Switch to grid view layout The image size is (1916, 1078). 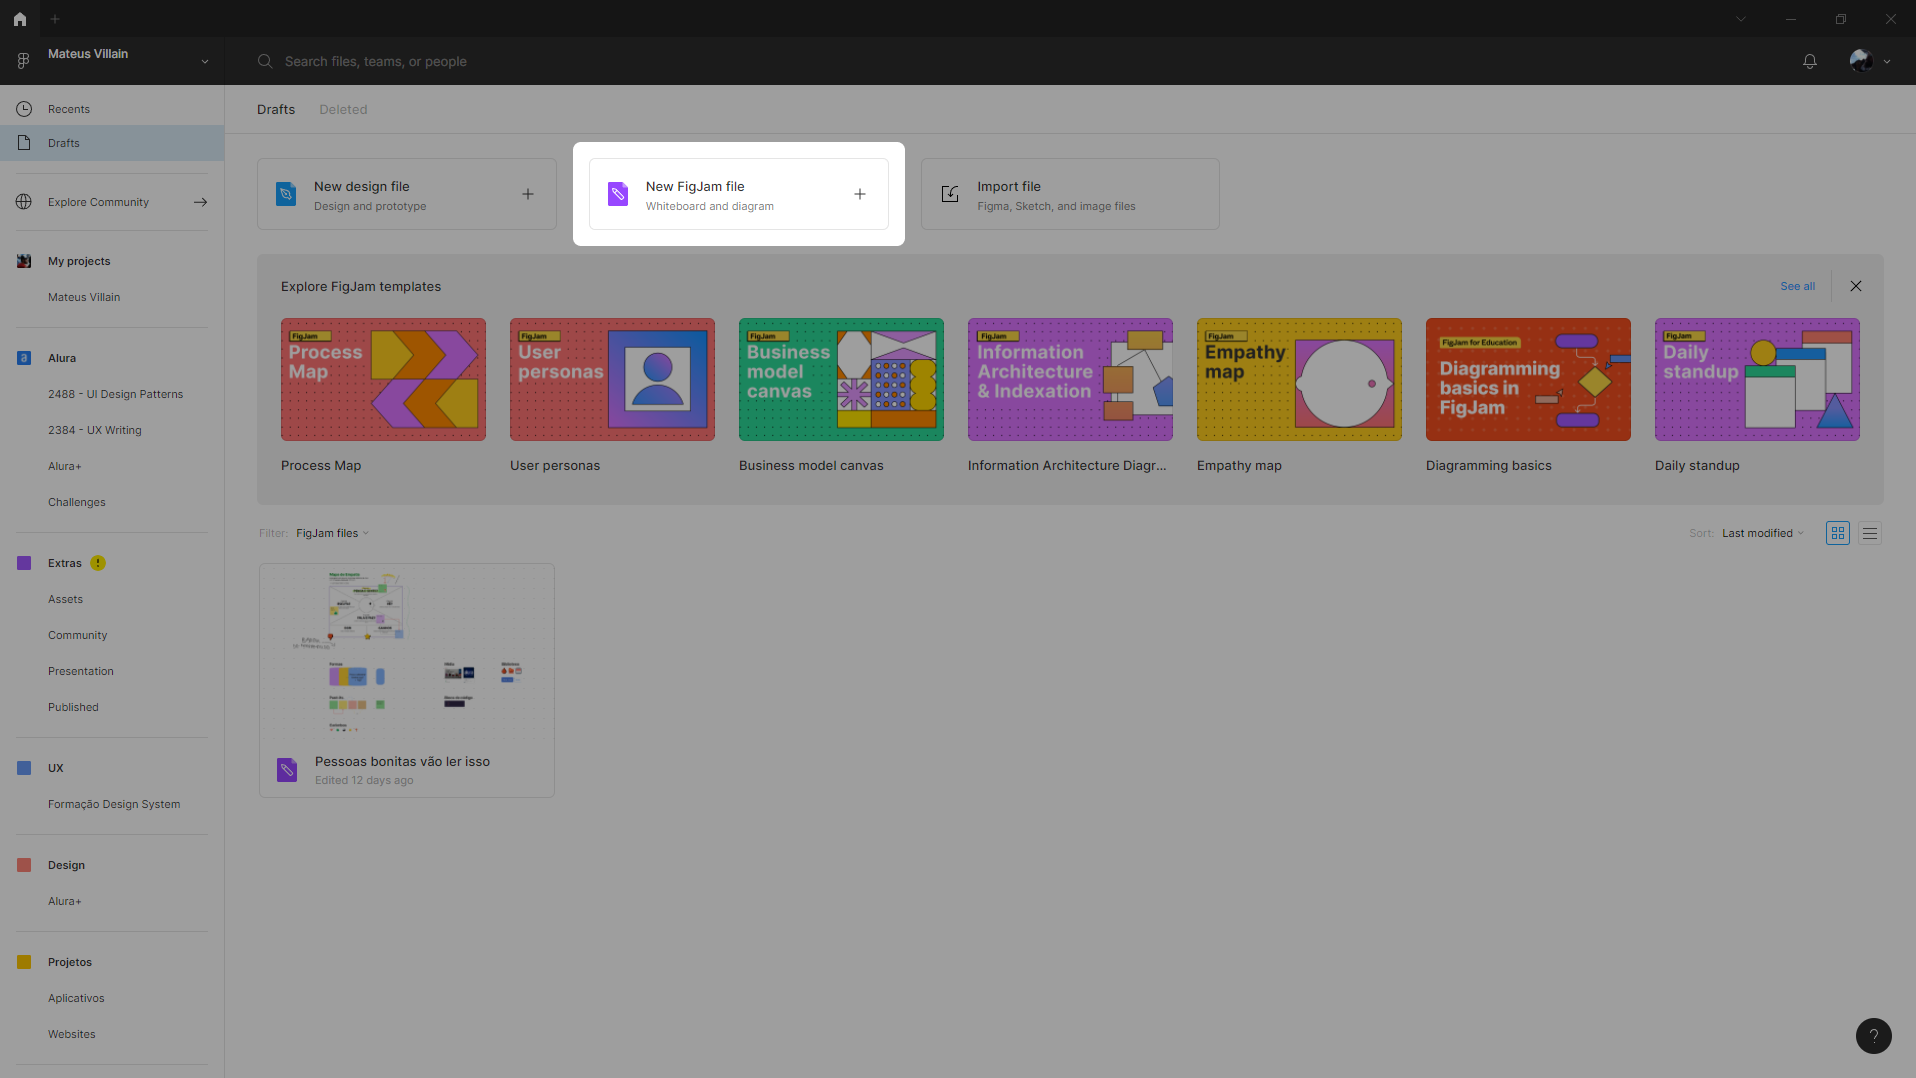tap(1837, 533)
